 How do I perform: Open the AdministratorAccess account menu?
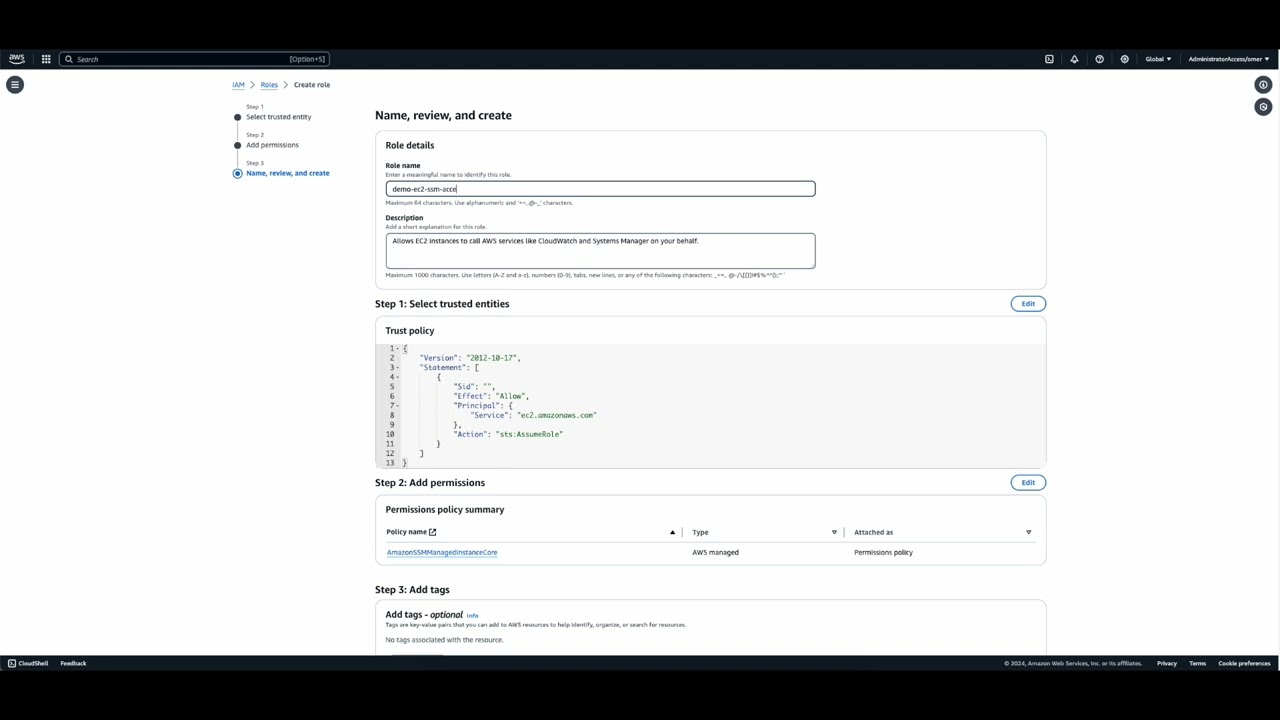pyautogui.click(x=1228, y=59)
